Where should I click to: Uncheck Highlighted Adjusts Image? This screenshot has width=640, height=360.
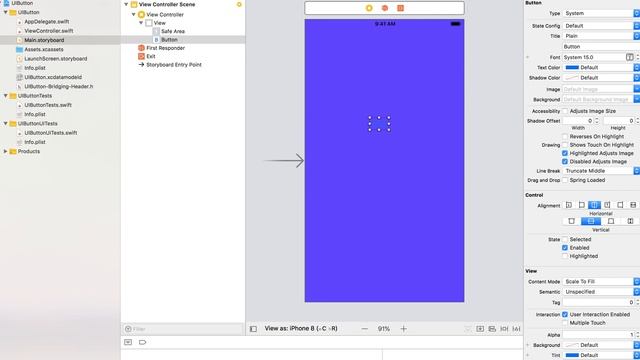pos(565,153)
